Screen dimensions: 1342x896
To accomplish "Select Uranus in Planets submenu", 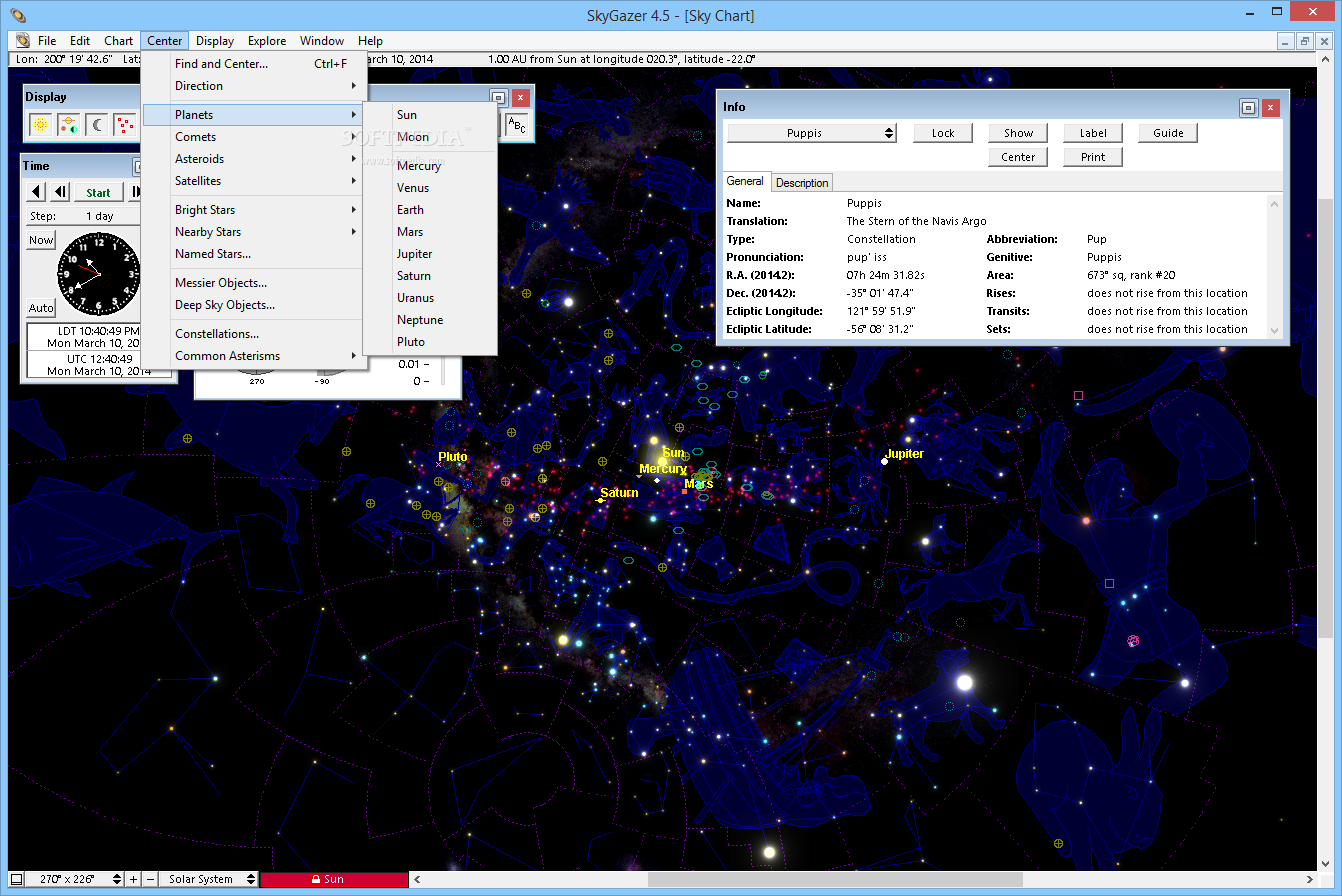I will point(430,298).
